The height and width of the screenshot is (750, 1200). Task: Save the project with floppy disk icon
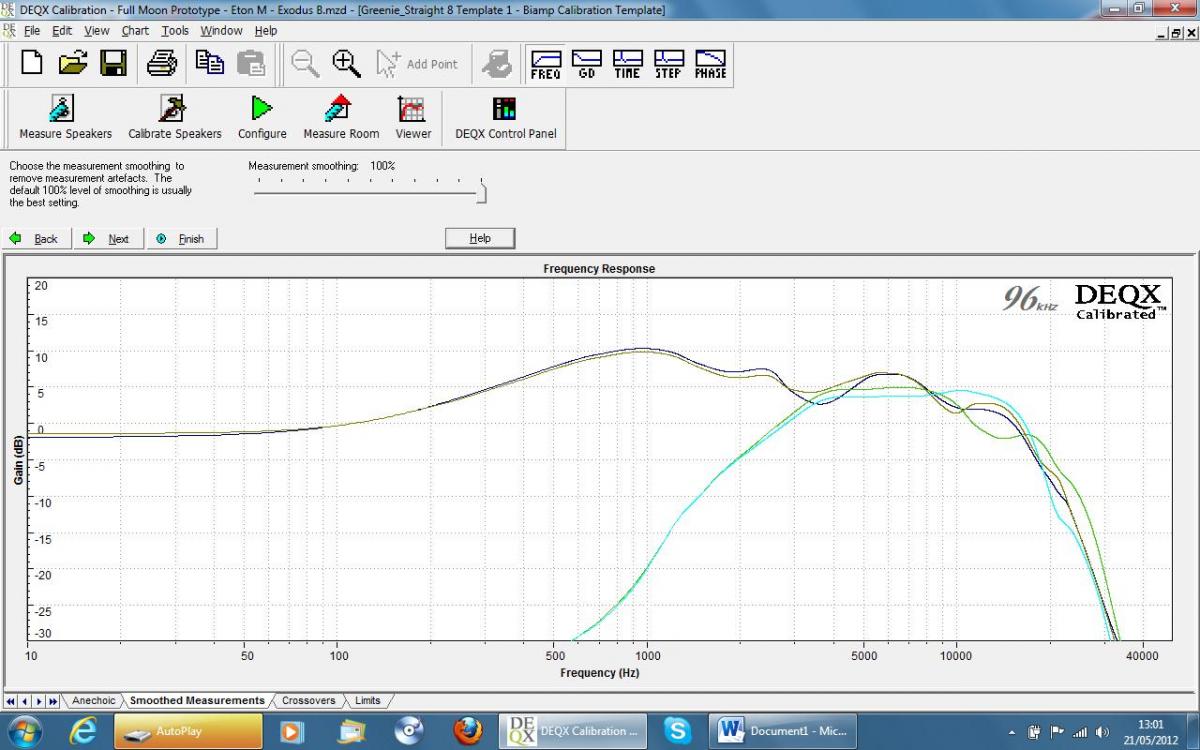coord(113,64)
